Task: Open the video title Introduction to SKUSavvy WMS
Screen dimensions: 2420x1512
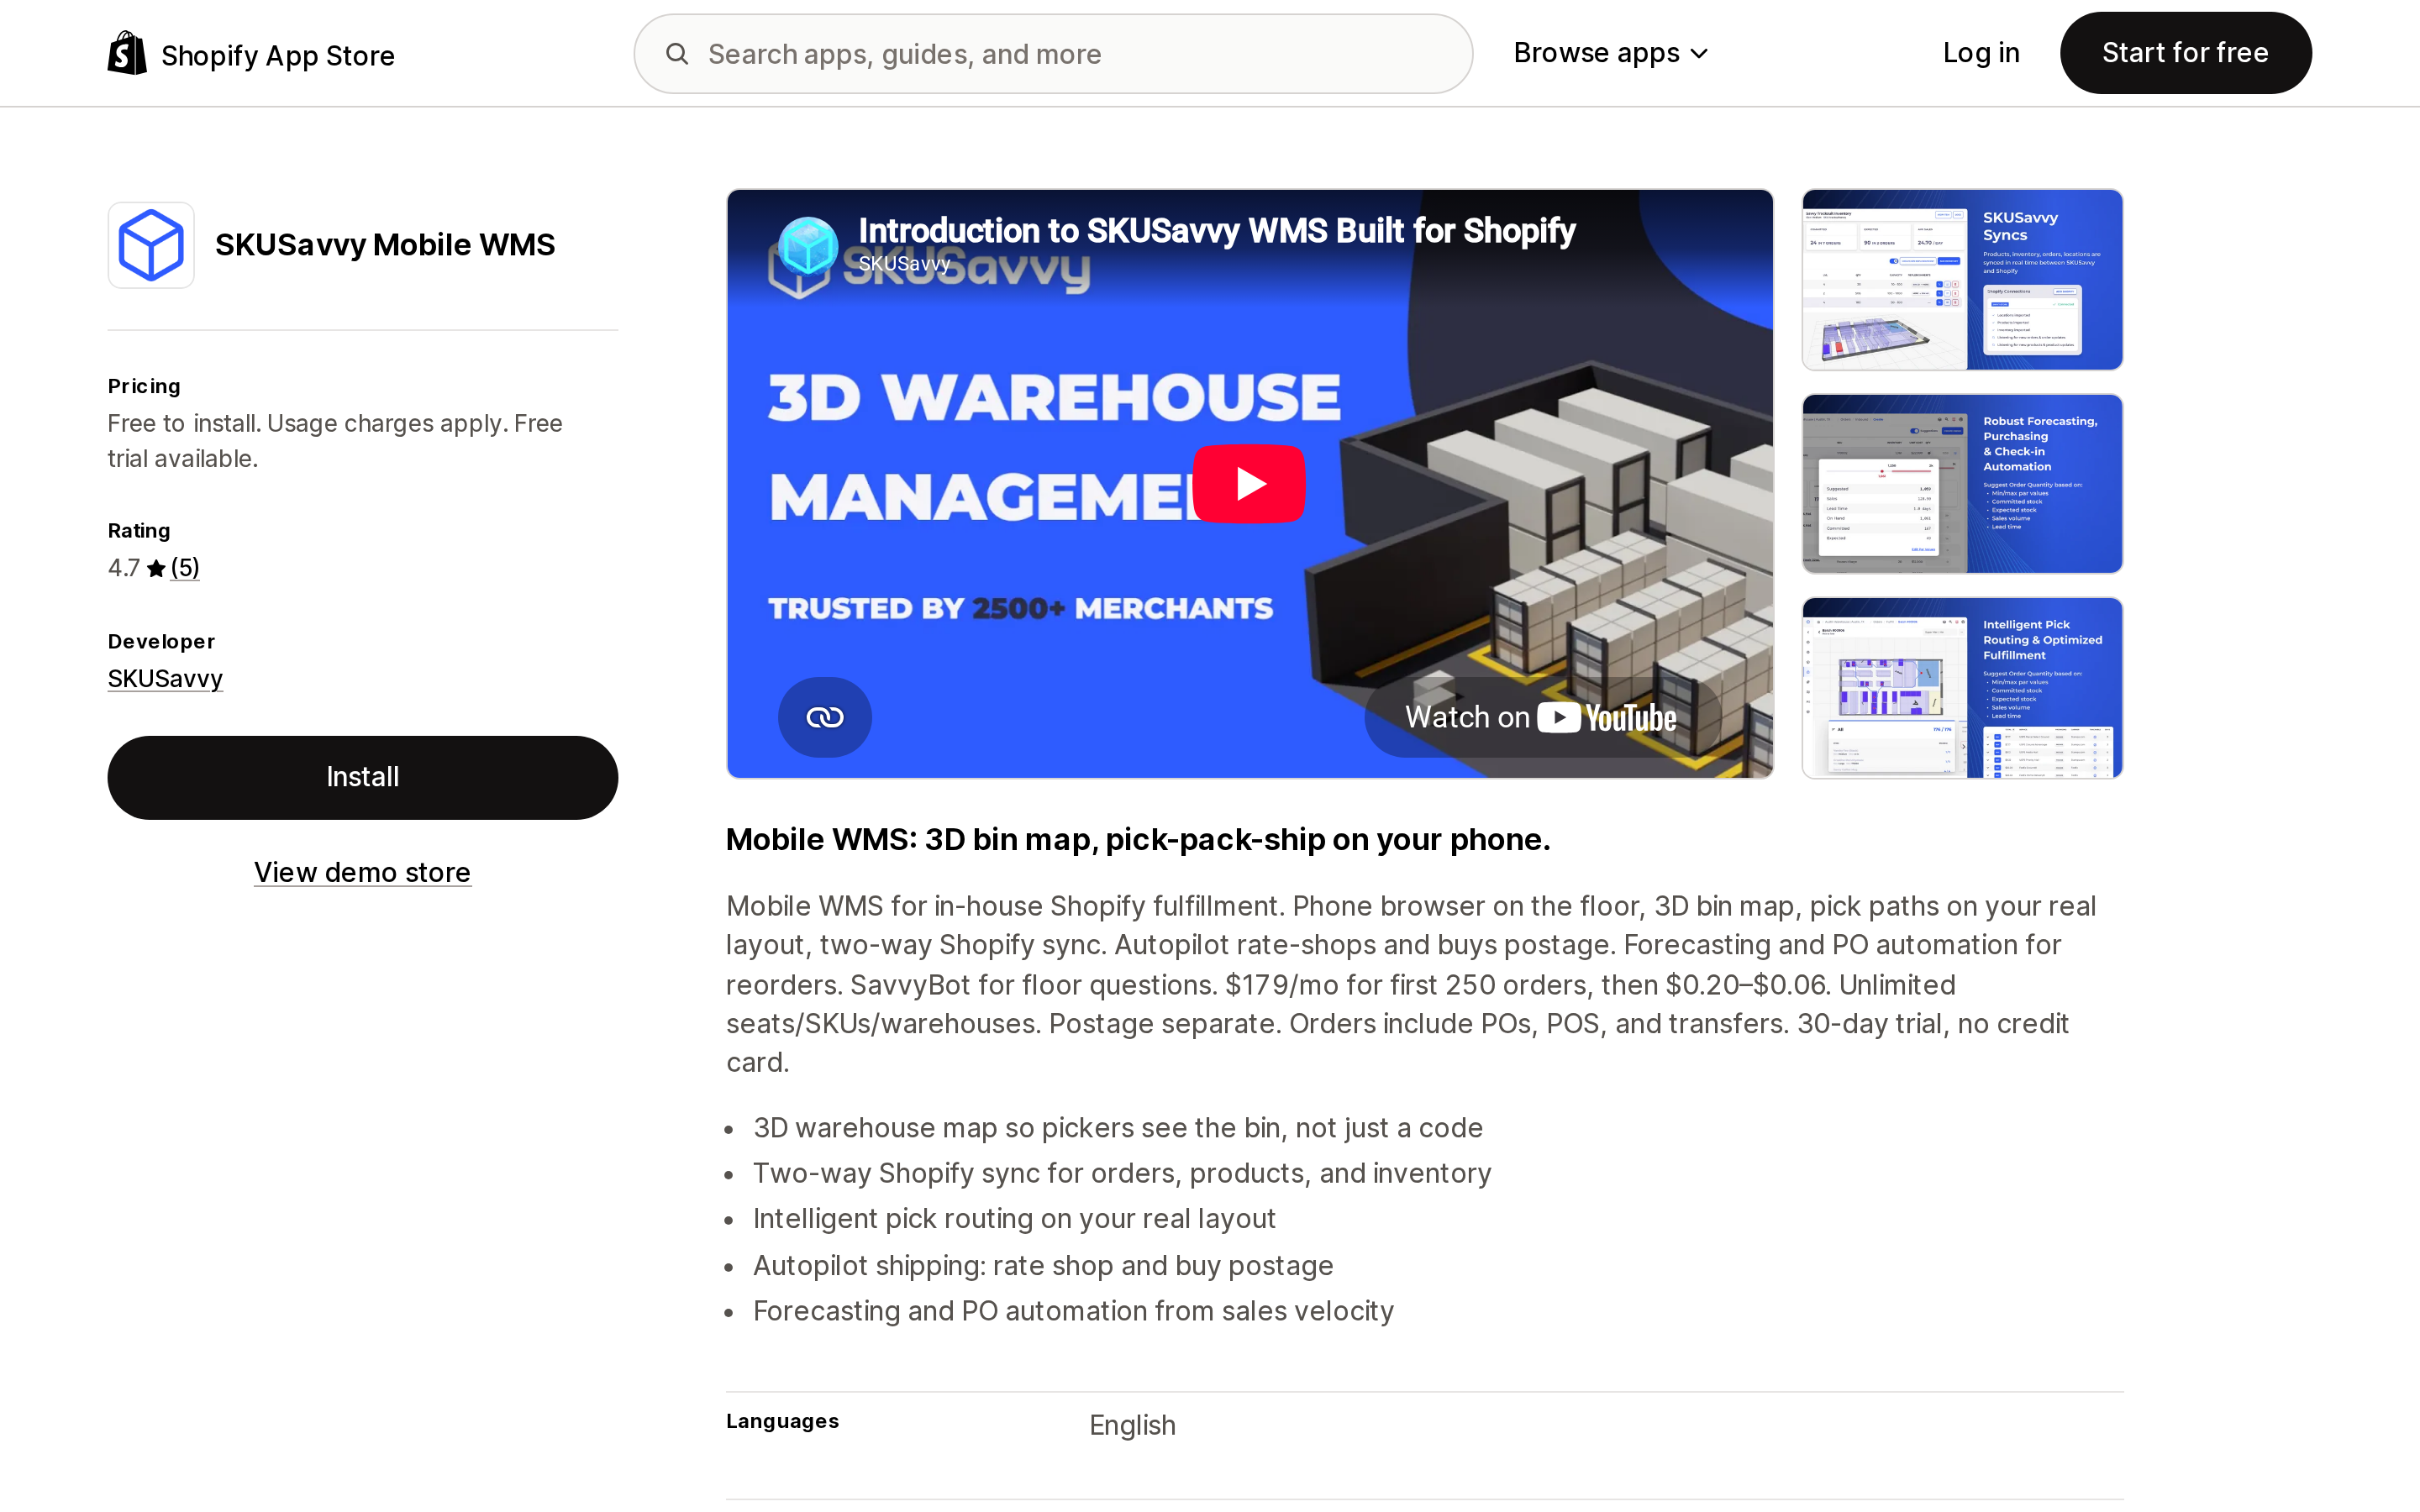Action: point(1217,230)
